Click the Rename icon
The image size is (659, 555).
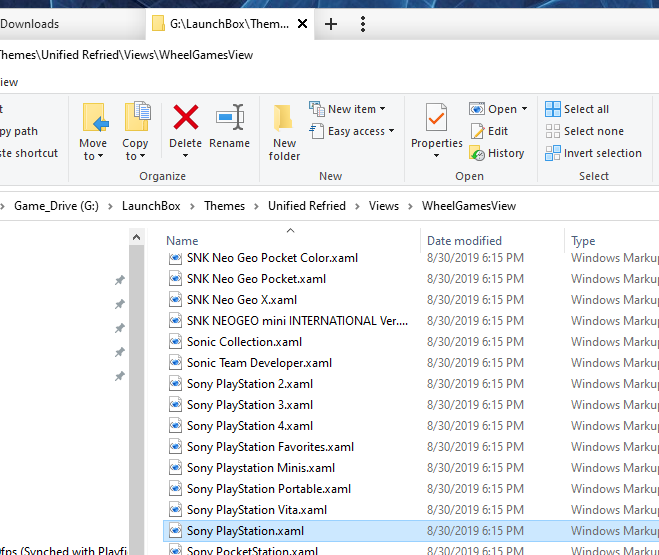click(x=229, y=117)
